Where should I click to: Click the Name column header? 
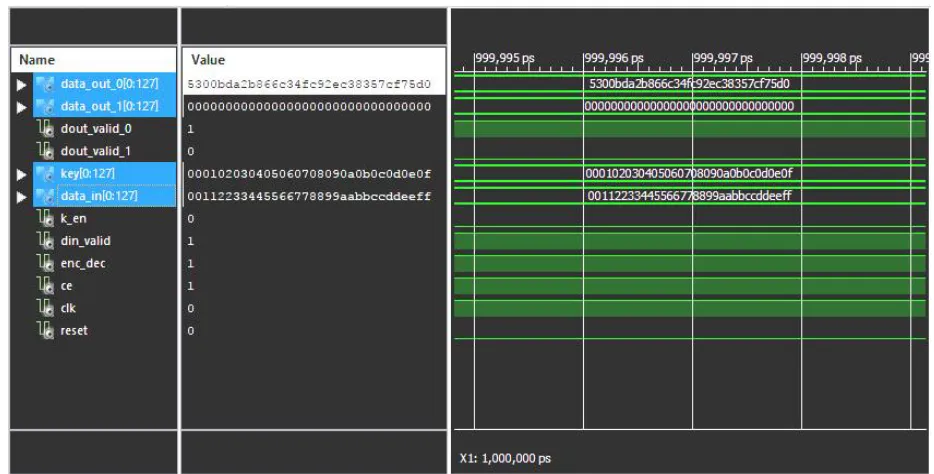pyautogui.click(x=94, y=60)
